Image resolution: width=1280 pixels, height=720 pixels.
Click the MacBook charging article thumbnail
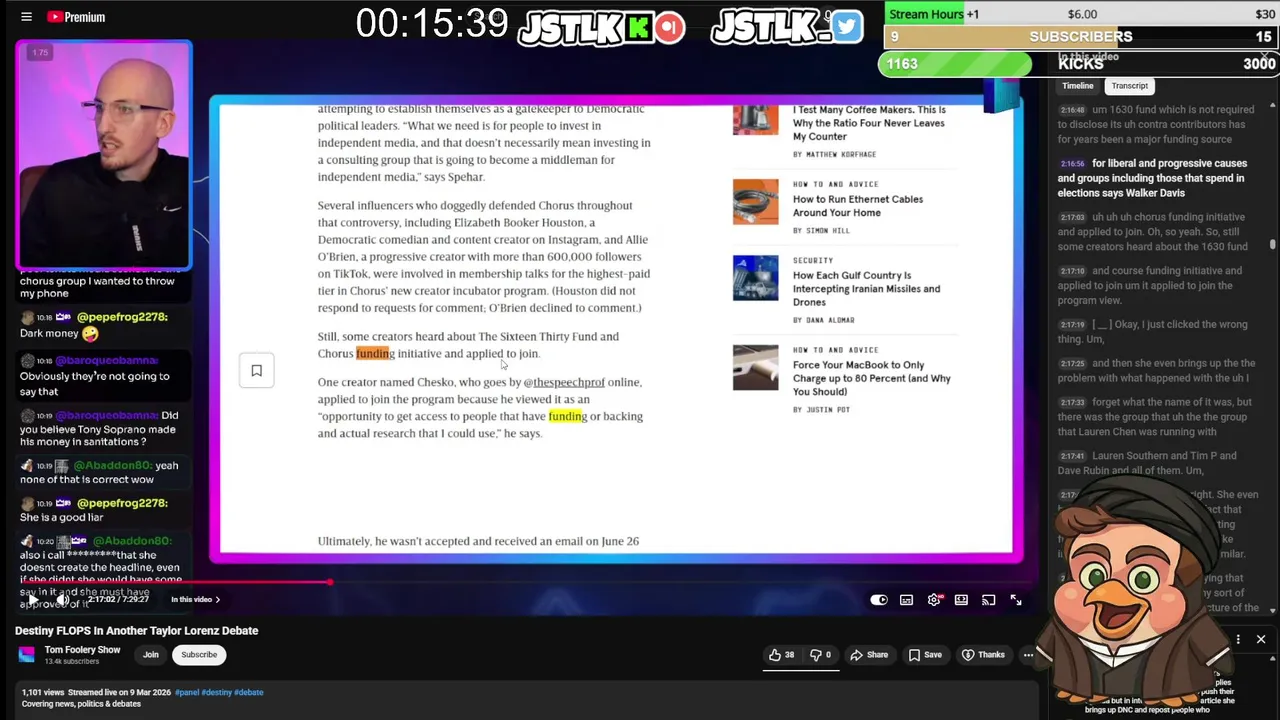click(755, 367)
